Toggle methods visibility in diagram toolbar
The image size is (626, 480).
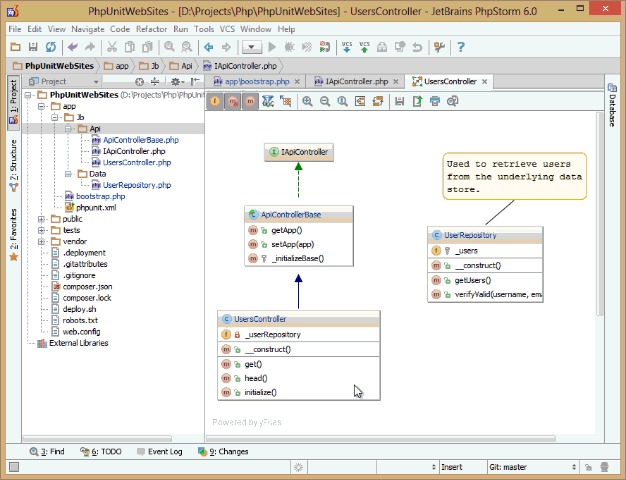tap(250, 101)
